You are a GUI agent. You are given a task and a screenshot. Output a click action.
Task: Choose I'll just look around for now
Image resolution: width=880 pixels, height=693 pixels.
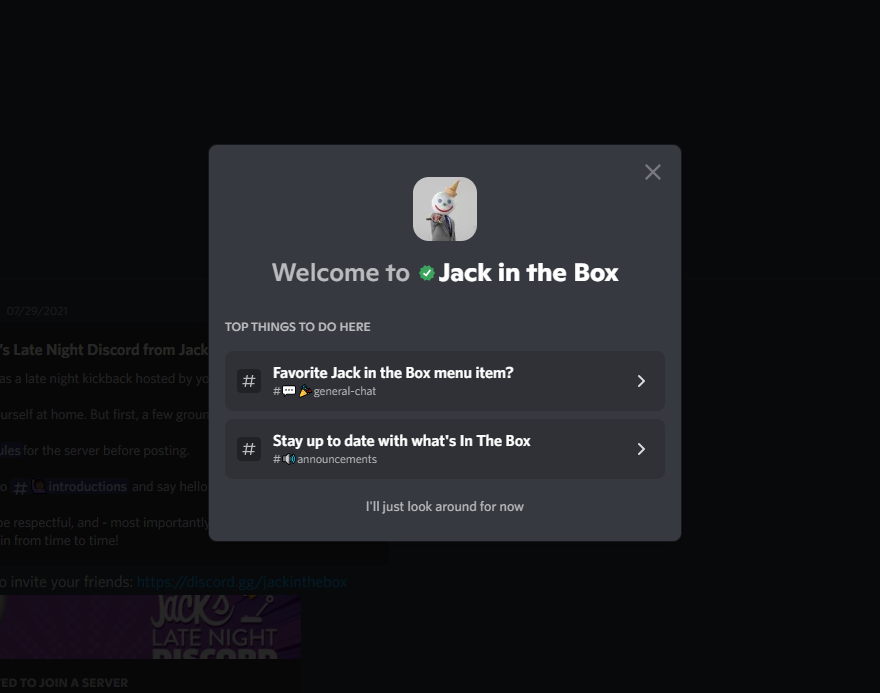pos(444,507)
